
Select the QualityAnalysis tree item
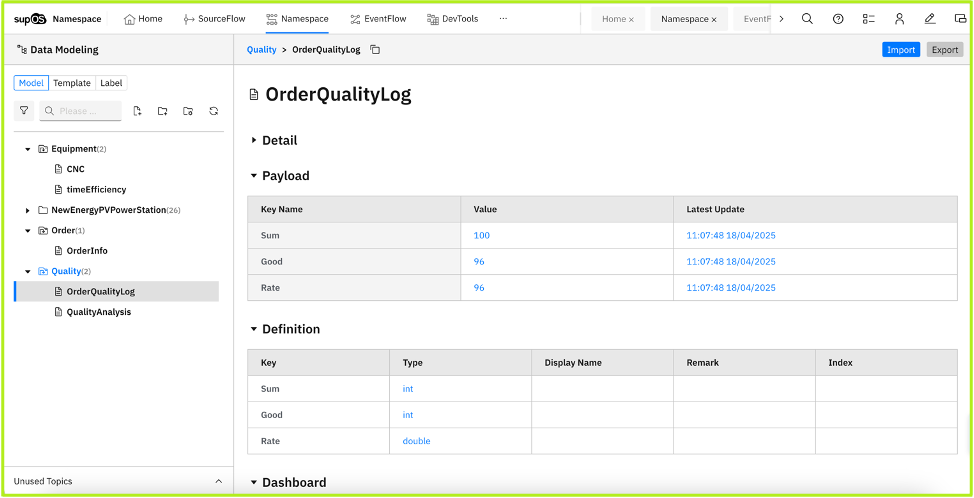[99, 312]
